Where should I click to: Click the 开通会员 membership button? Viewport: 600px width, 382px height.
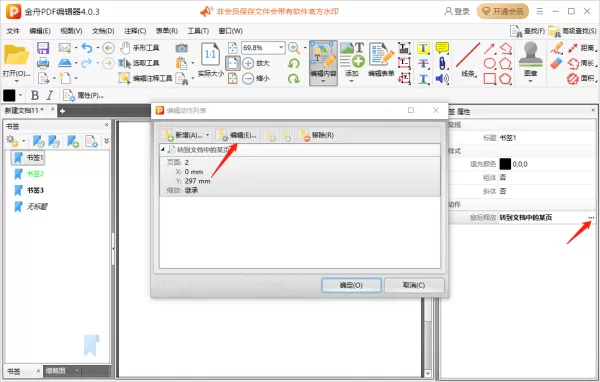coord(503,11)
